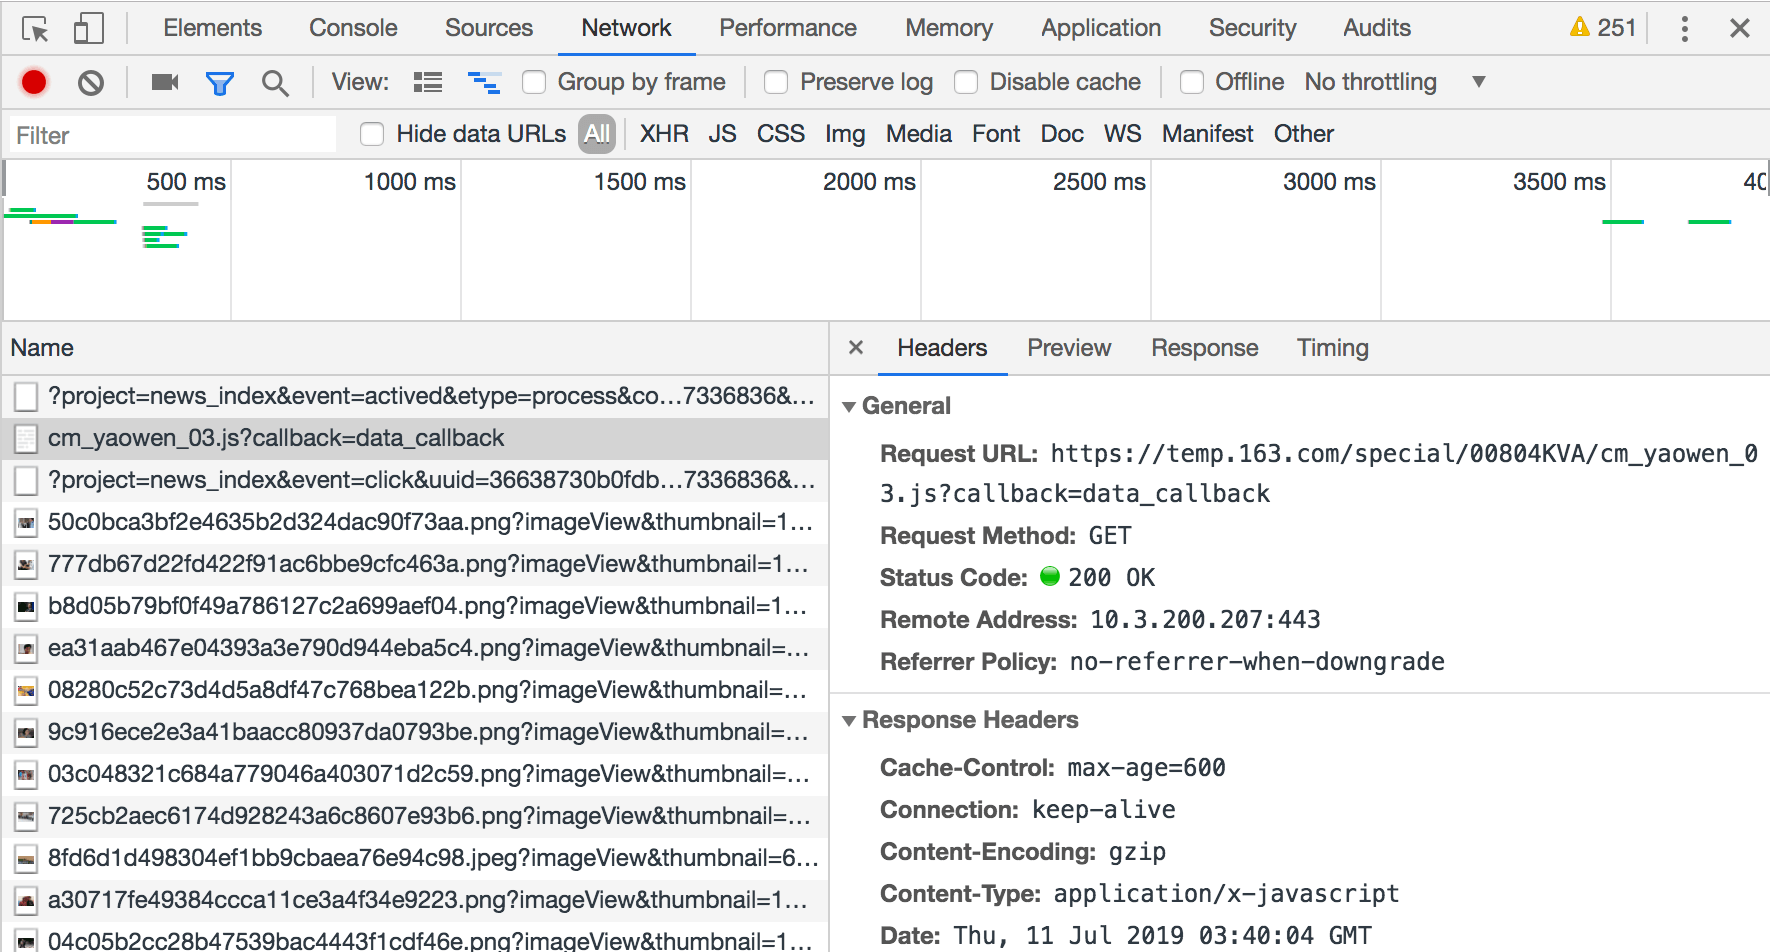Enable Hide data URLs checkbox
The image size is (1770, 952).
372,134
